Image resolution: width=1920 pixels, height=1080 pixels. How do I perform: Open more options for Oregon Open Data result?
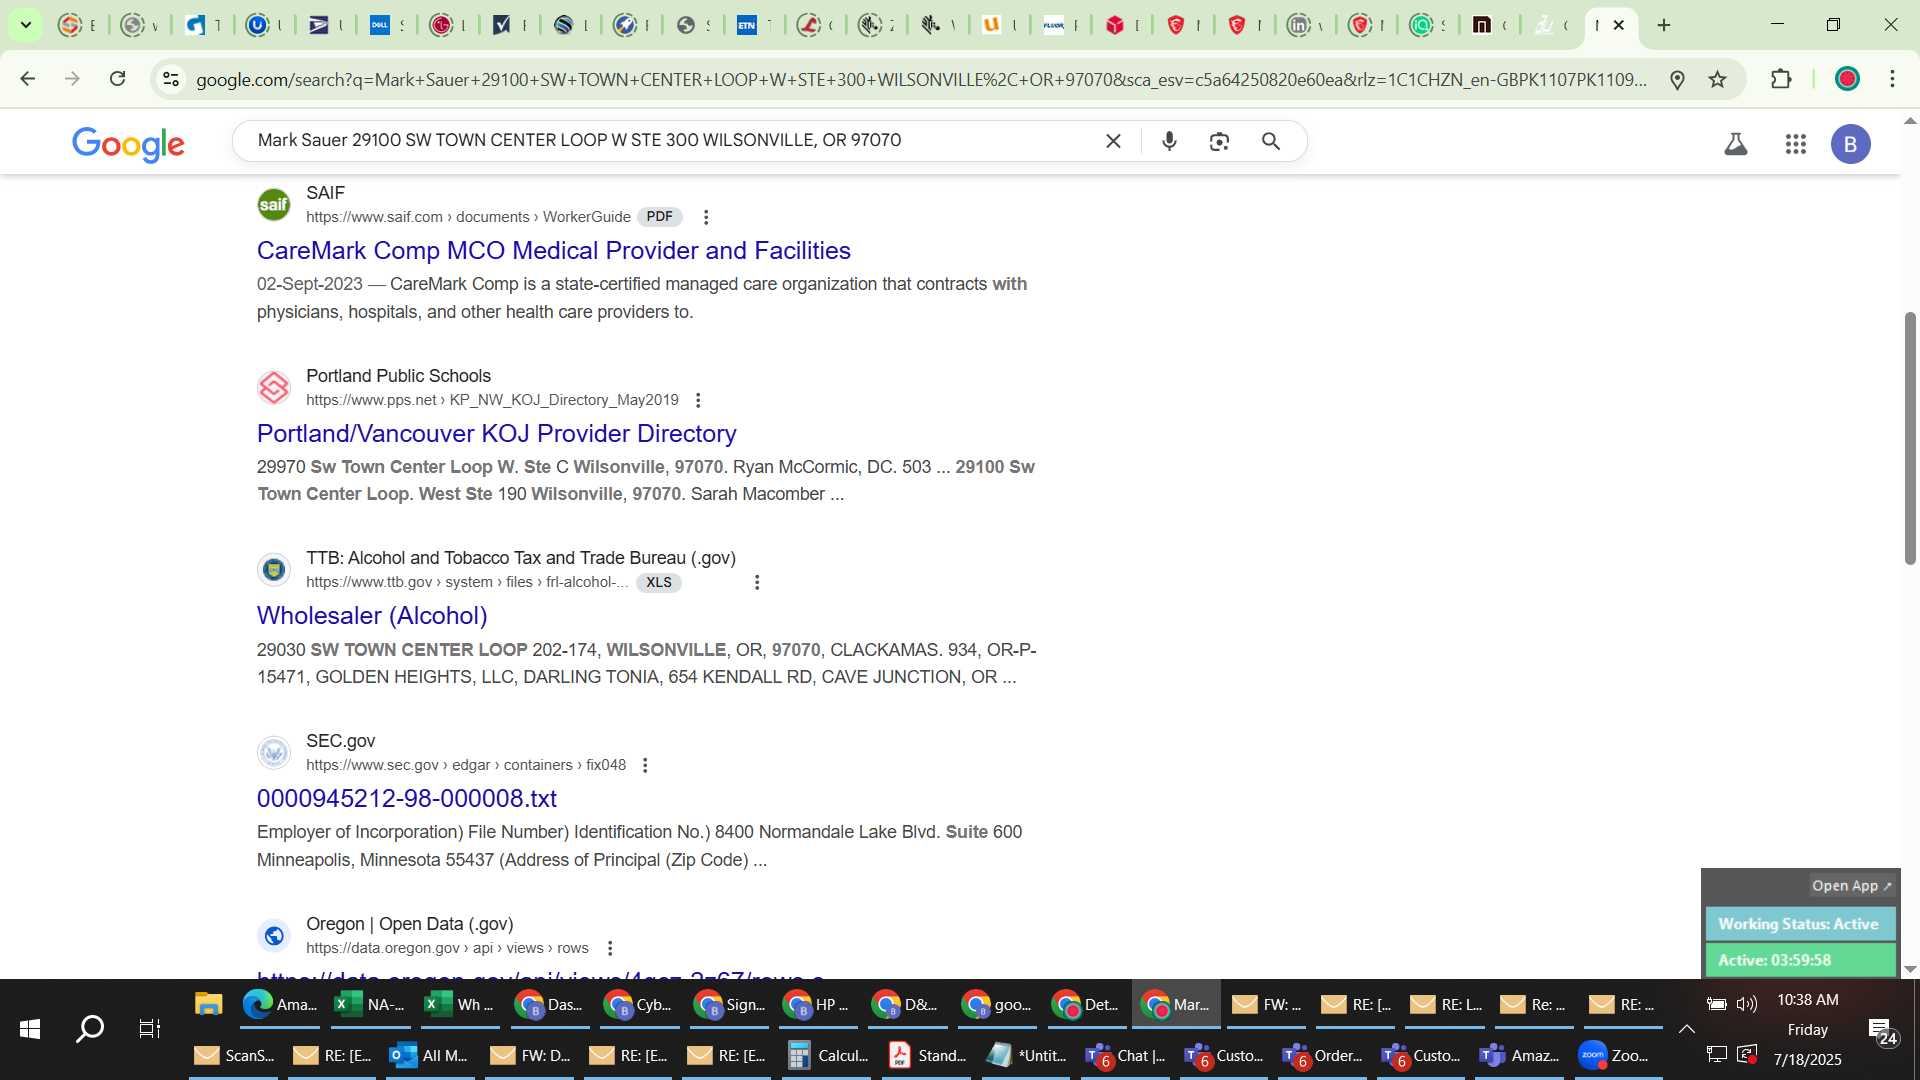tap(610, 948)
